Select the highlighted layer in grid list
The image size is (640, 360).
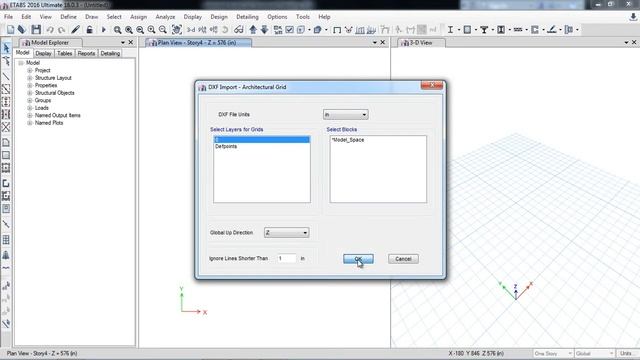point(262,140)
